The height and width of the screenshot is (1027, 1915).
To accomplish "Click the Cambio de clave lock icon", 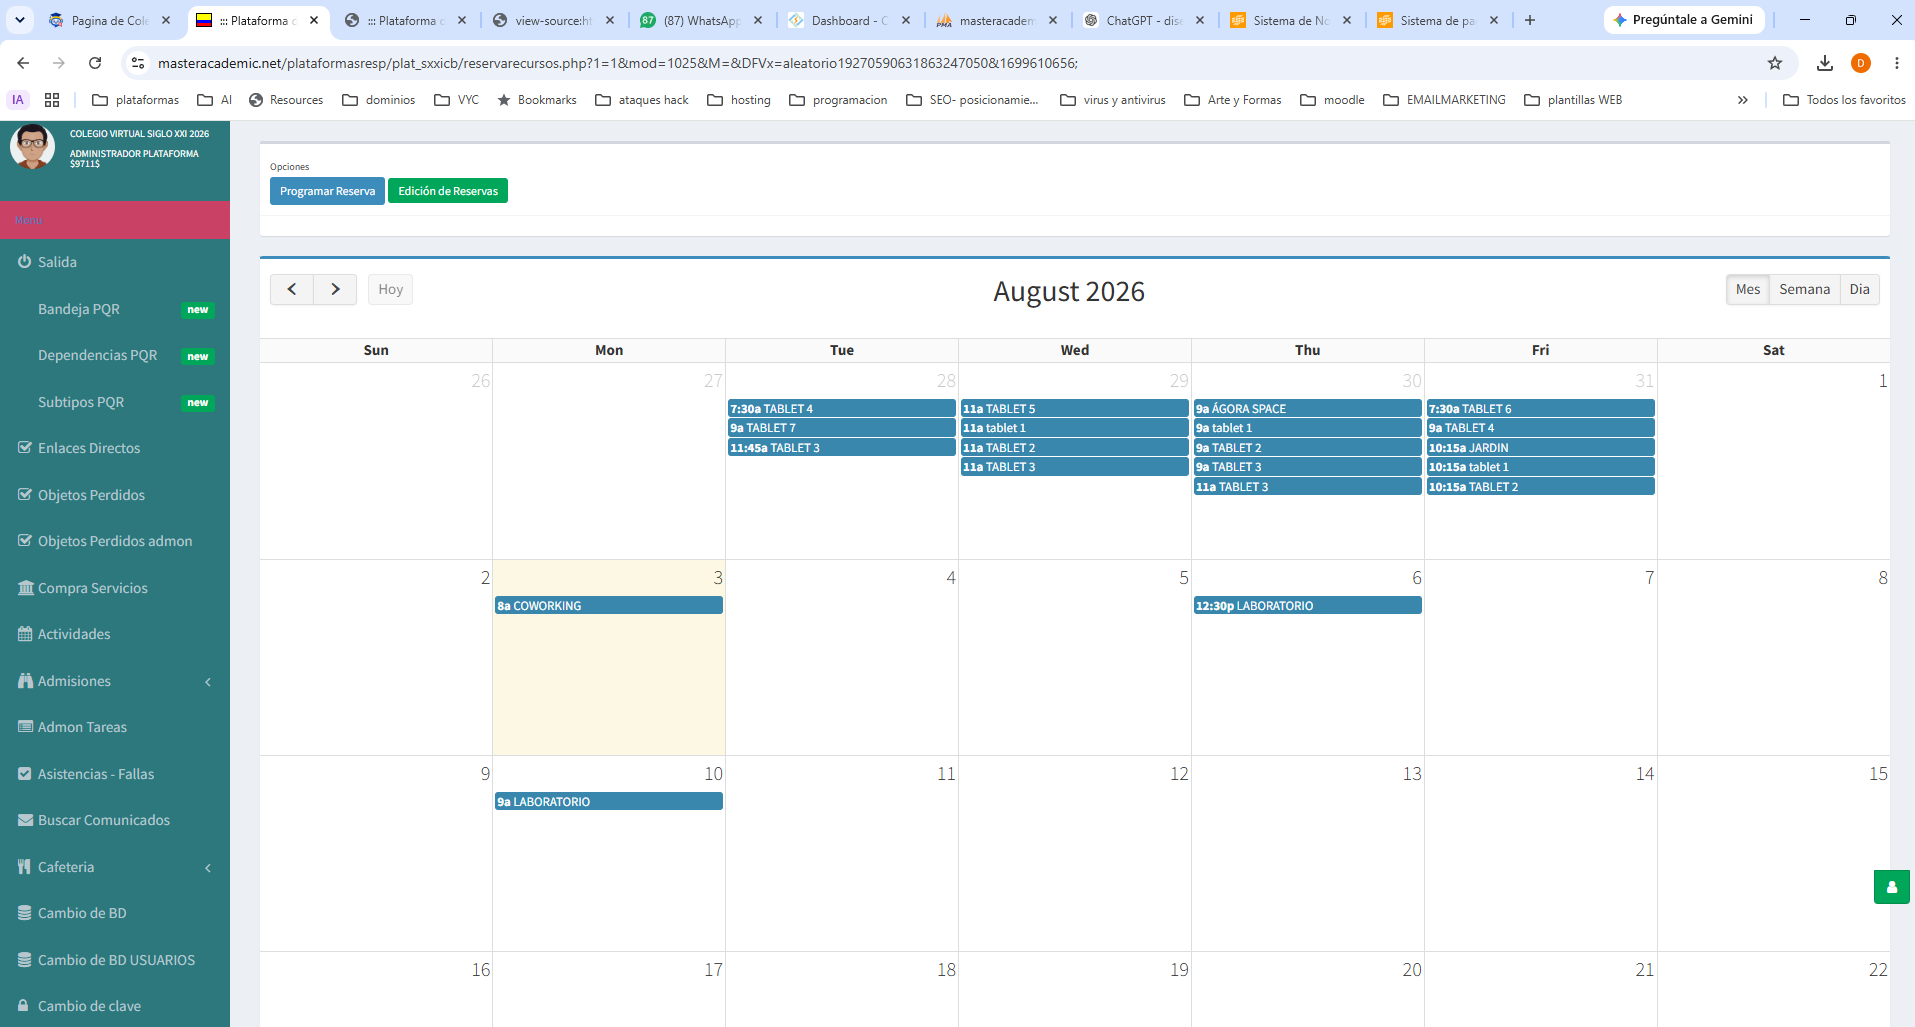I will (23, 1006).
